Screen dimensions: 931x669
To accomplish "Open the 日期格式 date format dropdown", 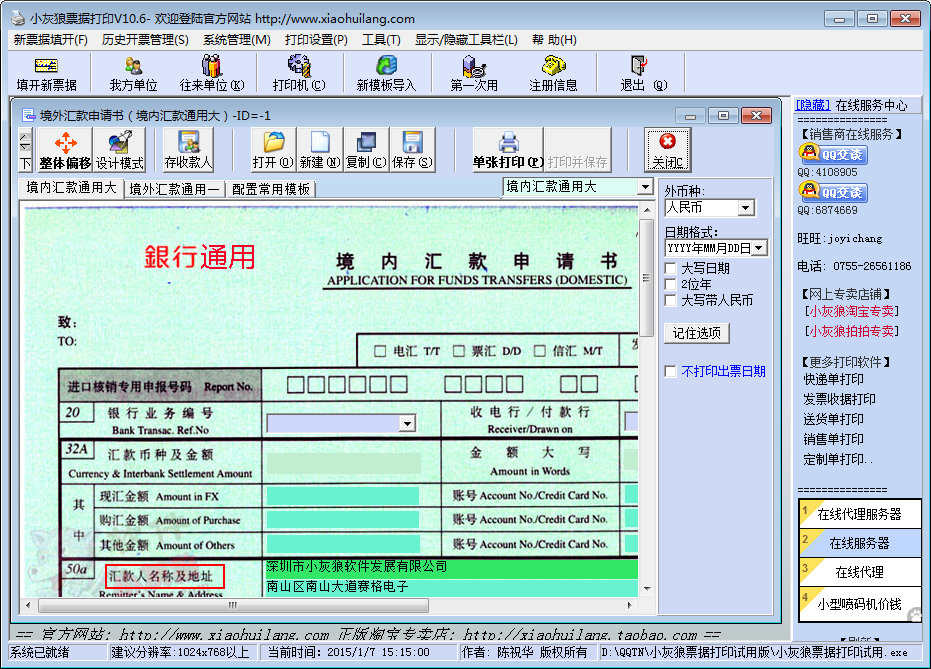I will [x=759, y=247].
